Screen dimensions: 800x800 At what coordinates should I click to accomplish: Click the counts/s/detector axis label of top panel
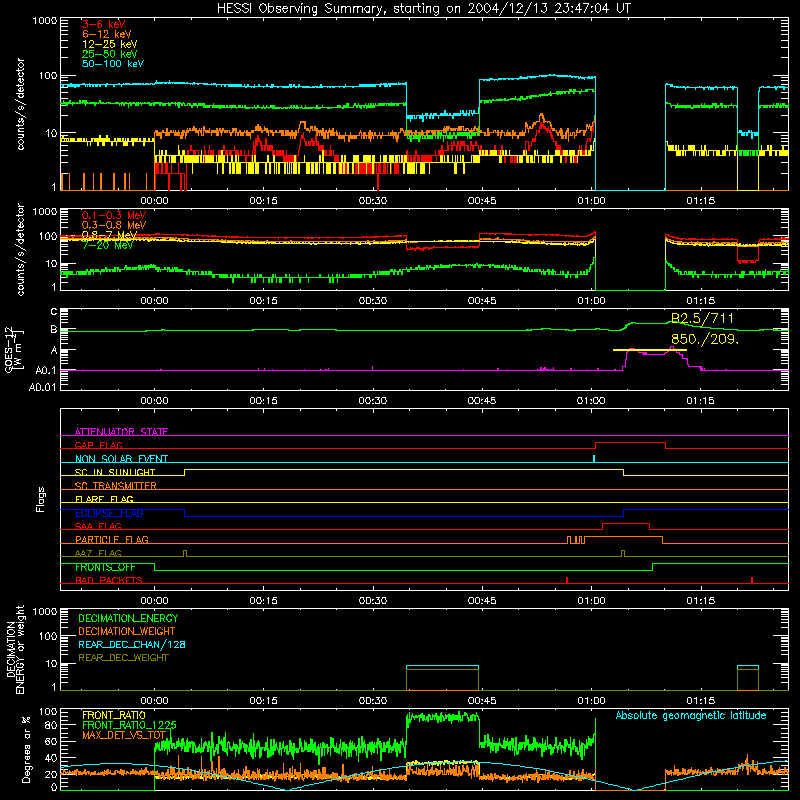tap(20, 104)
